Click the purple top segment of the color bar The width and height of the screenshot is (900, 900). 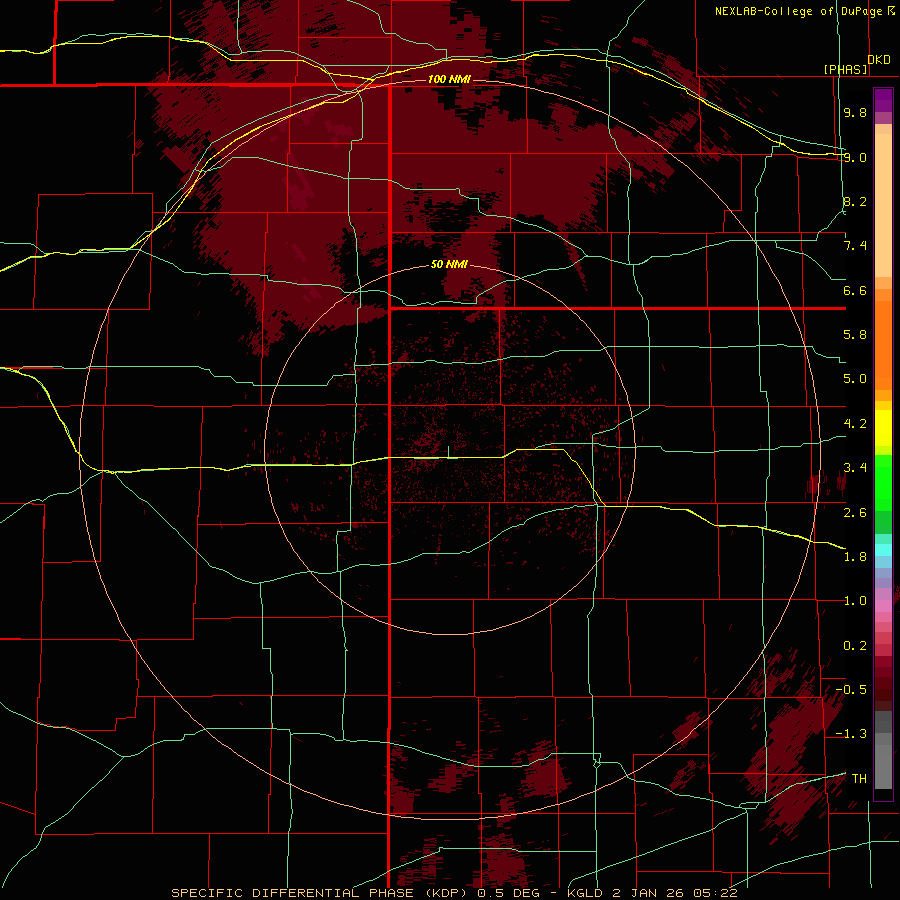point(883,100)
